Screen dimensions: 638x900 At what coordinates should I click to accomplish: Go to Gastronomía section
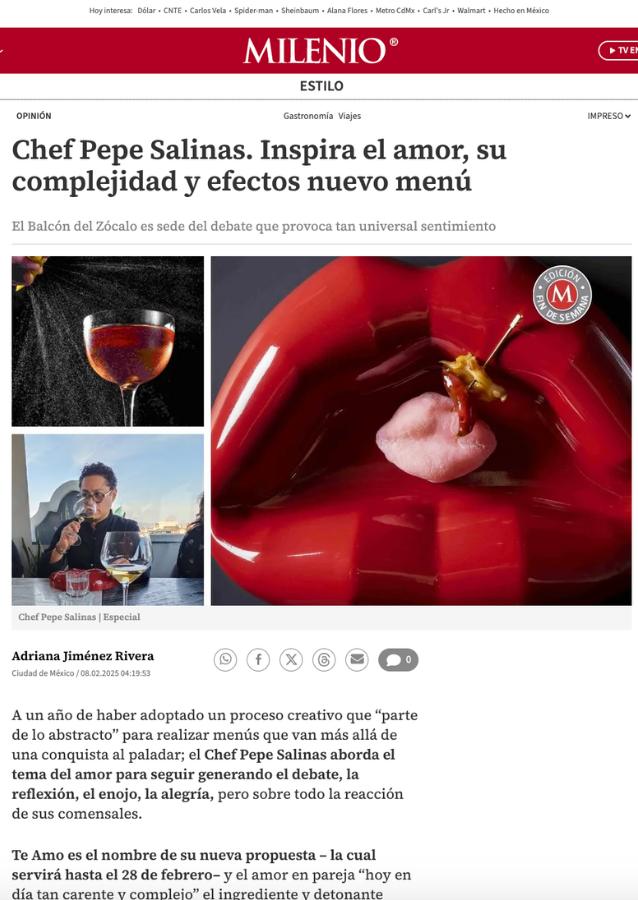coord(308,116)
